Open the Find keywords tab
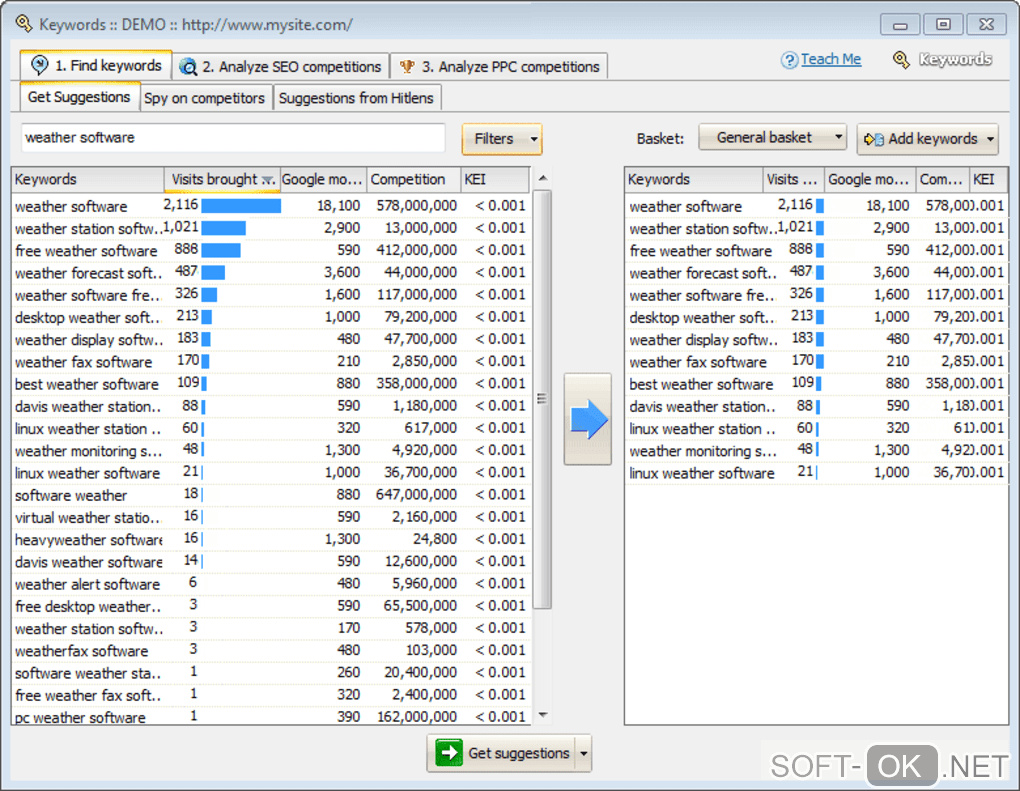Viewport: 1020px width, 791px height. pyautogui.click(x=96, y=66)
